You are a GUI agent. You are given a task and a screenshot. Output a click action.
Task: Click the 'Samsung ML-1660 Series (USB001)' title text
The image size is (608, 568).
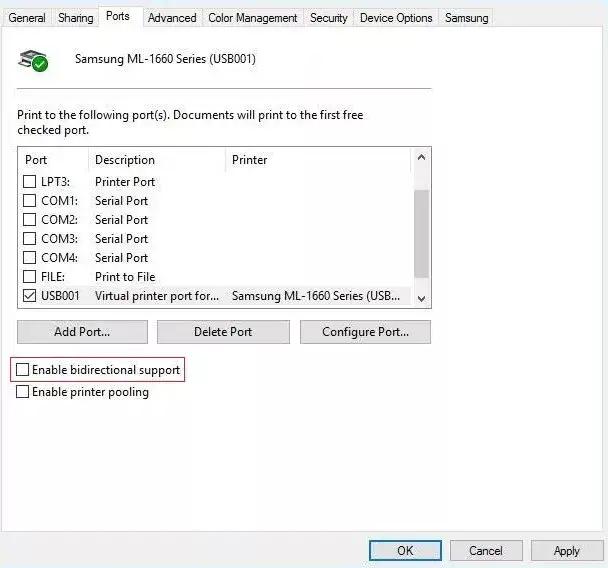point(166,59)
